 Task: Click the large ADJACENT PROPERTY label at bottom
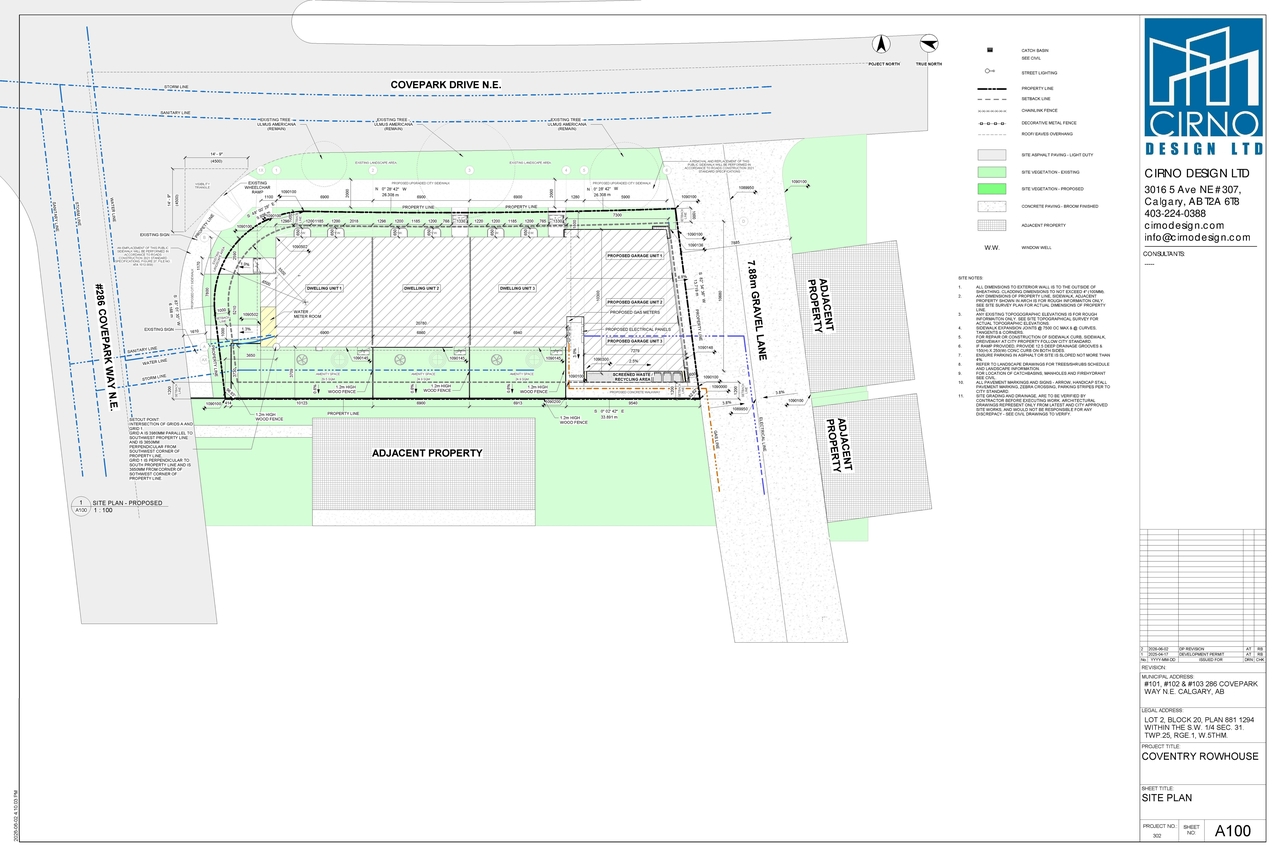[x=427, y=453]
